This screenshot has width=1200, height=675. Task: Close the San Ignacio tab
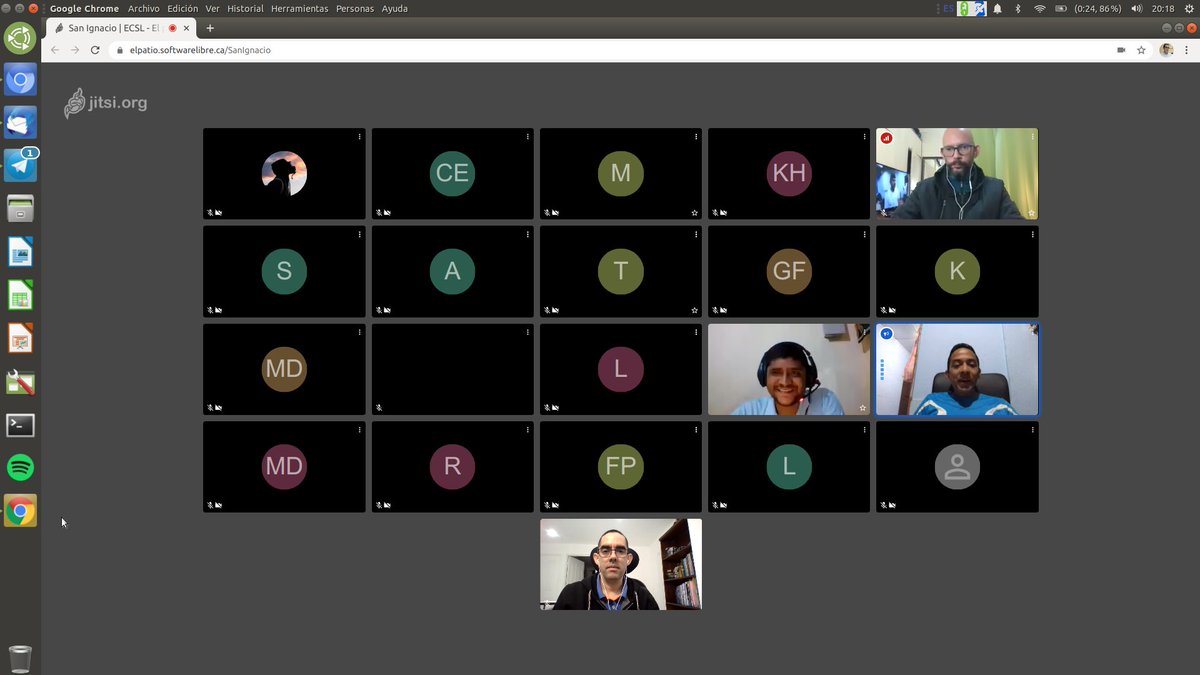pyautogui.click(x=186, y=28)
